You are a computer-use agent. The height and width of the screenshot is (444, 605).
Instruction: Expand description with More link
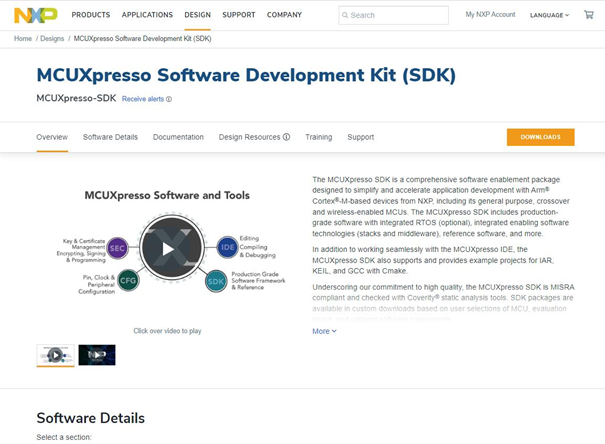pos(324,331)
